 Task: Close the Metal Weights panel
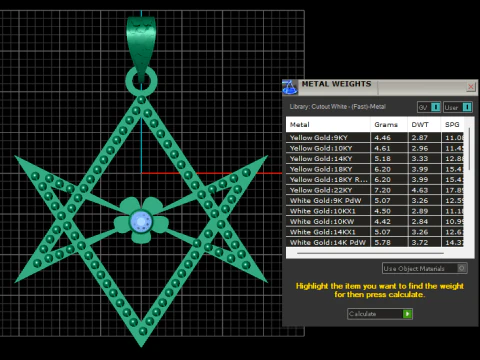pyautogui.click(x=471, y=87)
